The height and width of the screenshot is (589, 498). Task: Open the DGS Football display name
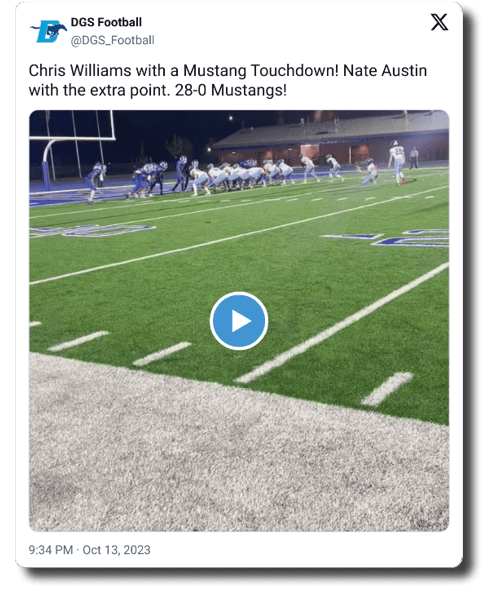[x=106, y=22]
